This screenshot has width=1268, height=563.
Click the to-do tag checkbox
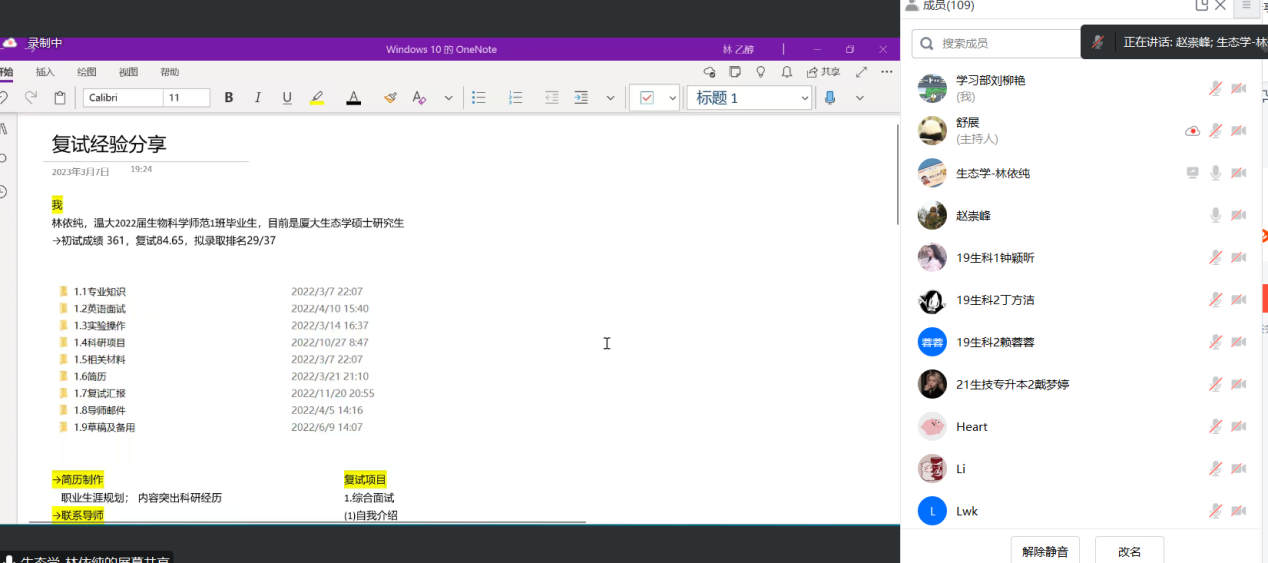[x=647, y=98]
